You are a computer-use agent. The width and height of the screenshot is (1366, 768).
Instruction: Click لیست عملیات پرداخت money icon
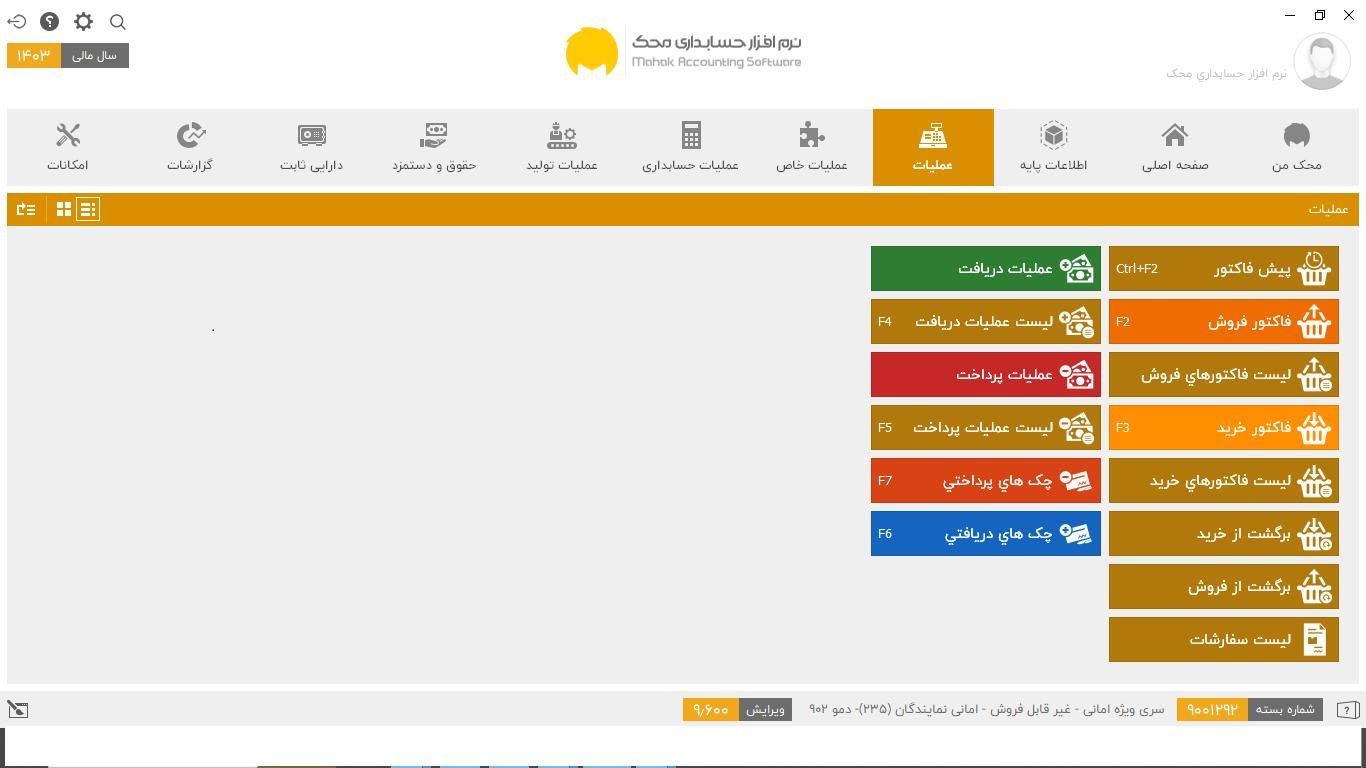[1076, 427]
